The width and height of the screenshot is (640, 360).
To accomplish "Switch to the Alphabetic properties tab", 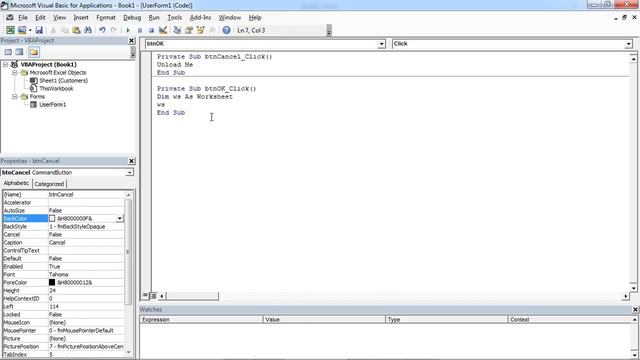I will [x=16, y=183].
